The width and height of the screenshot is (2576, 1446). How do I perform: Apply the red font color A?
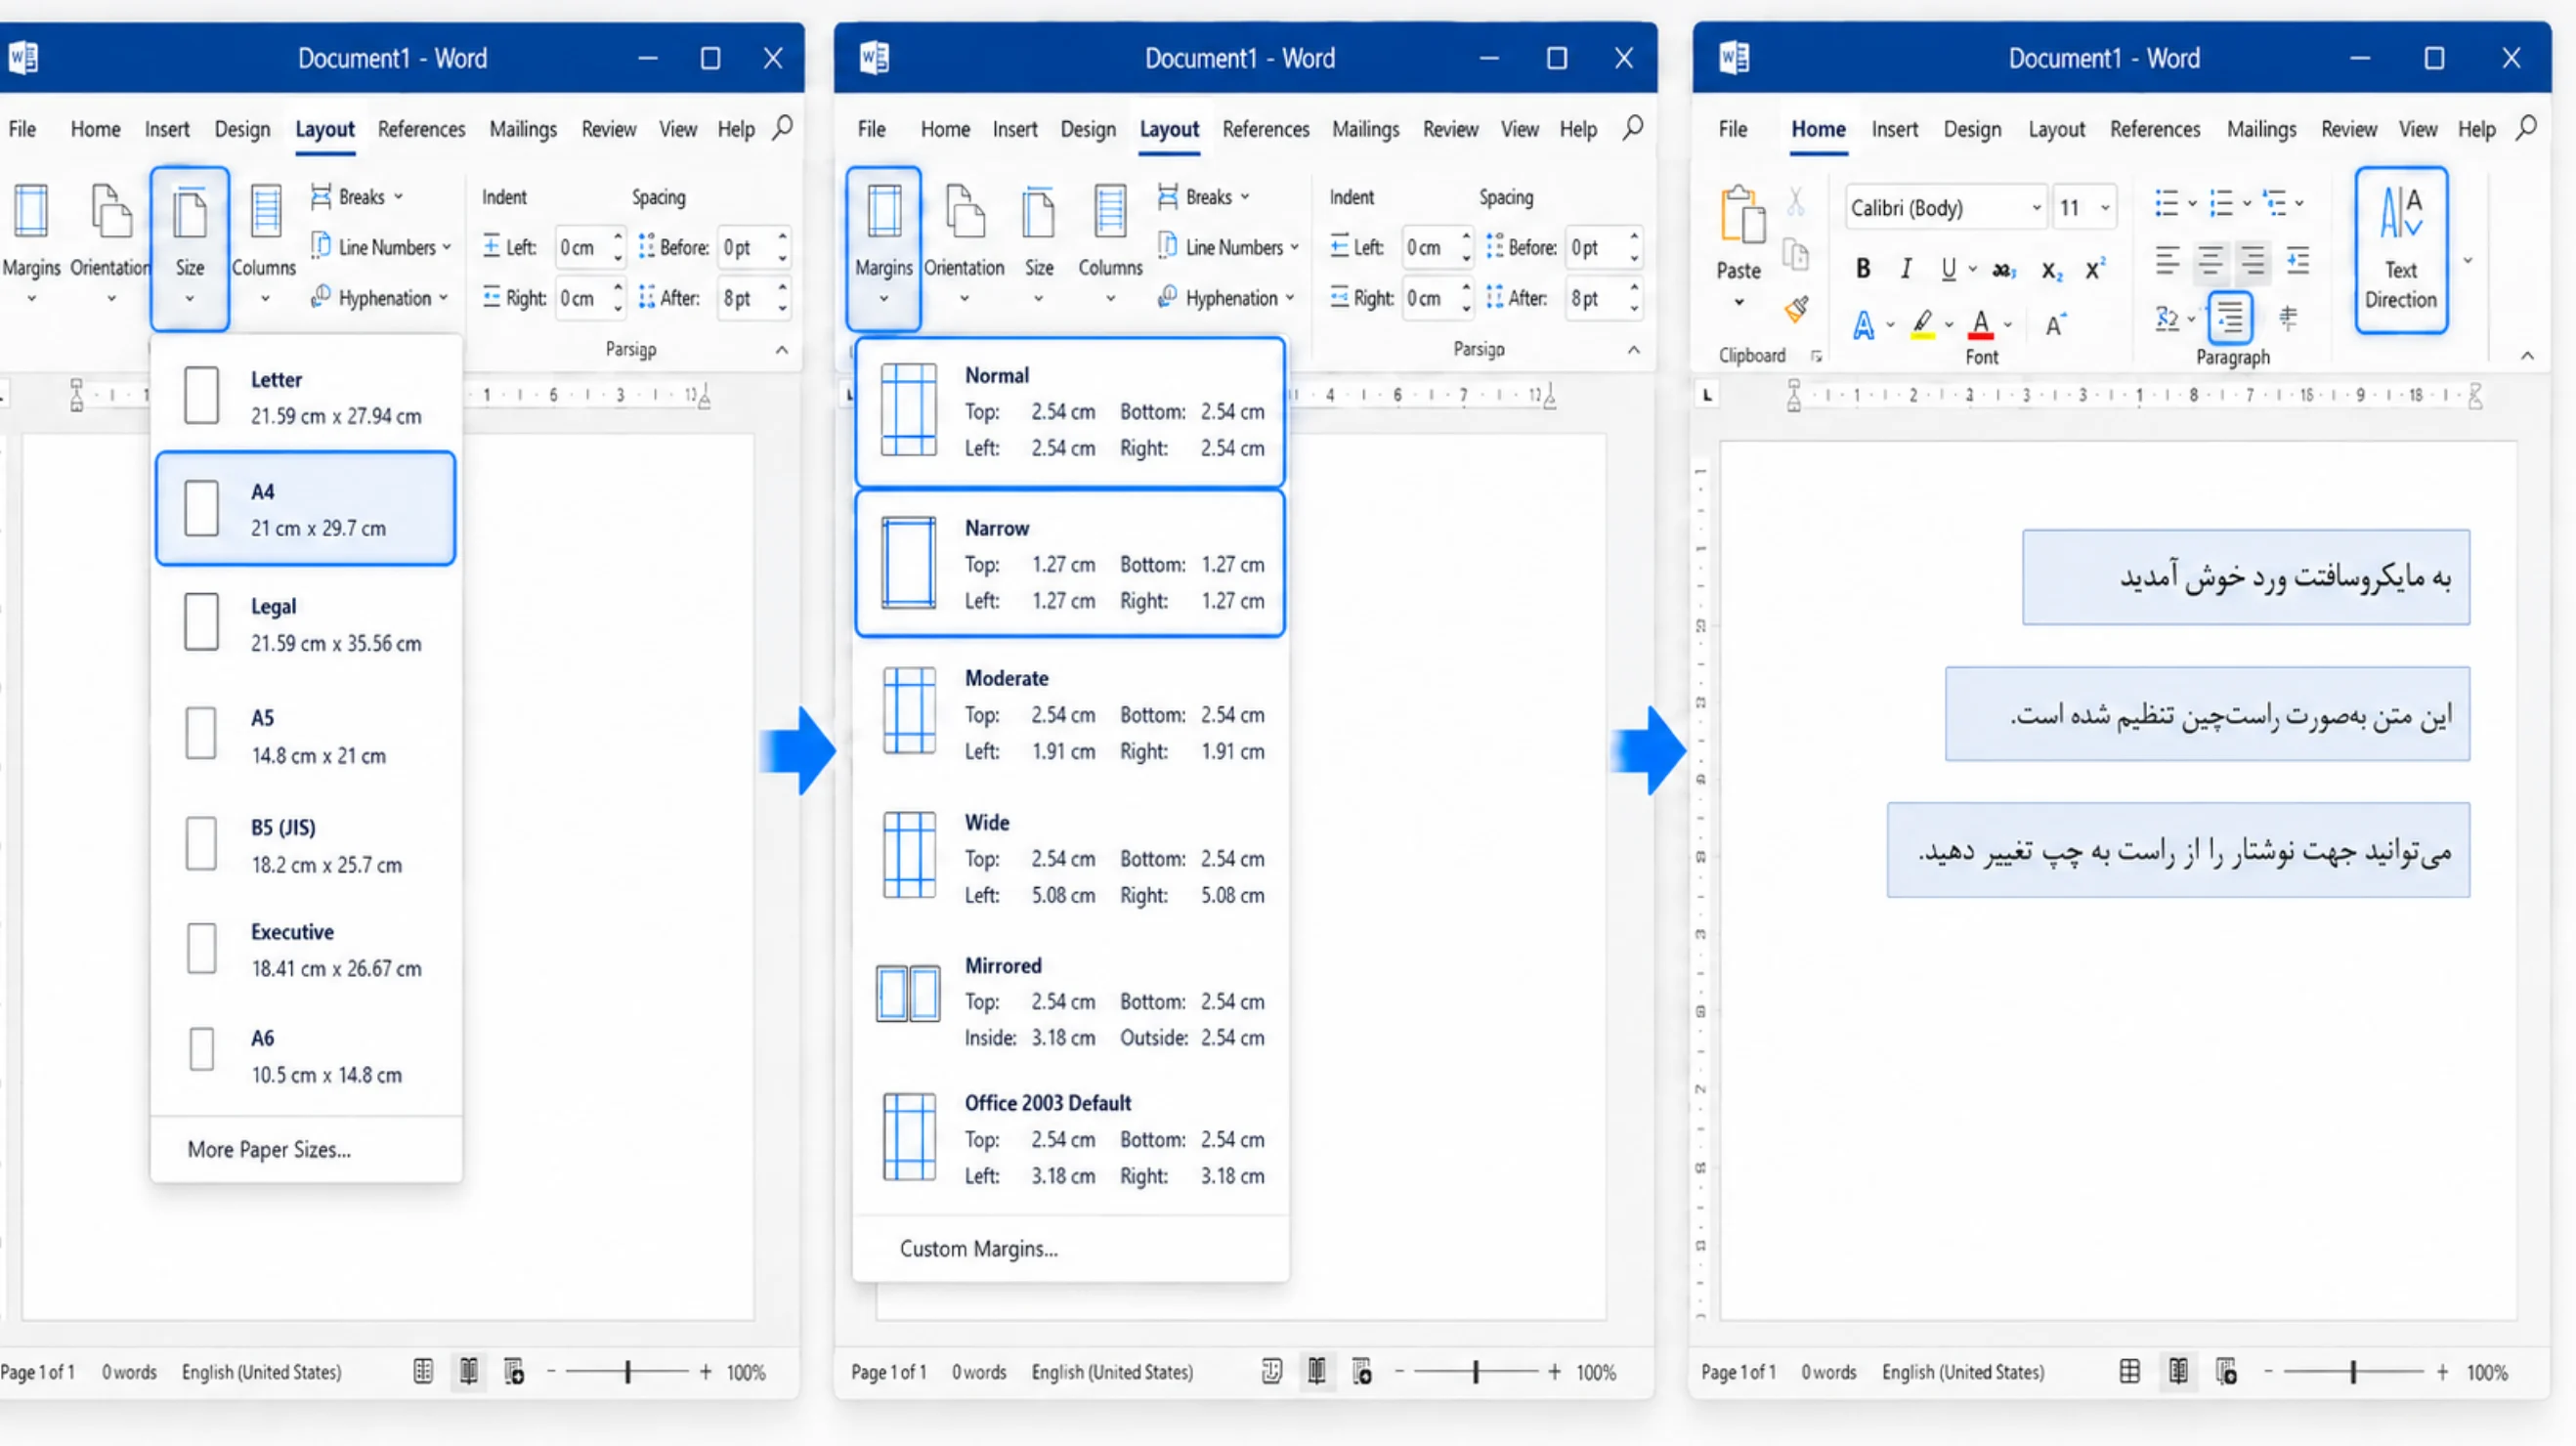tap(1980, 324)
